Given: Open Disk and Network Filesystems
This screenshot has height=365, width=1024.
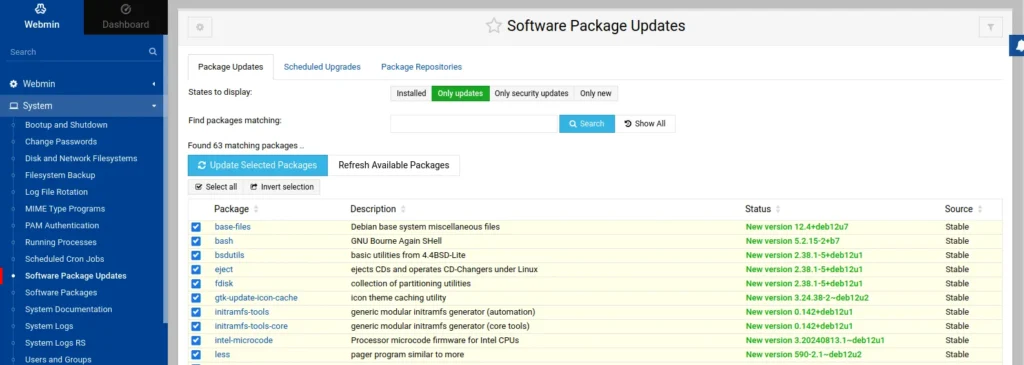Looking at the screenshot, I should (81, 159).
